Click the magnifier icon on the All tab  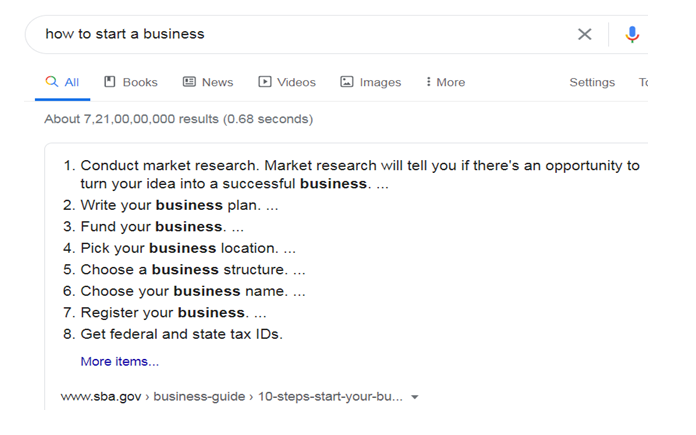click(x=51, y=82)
